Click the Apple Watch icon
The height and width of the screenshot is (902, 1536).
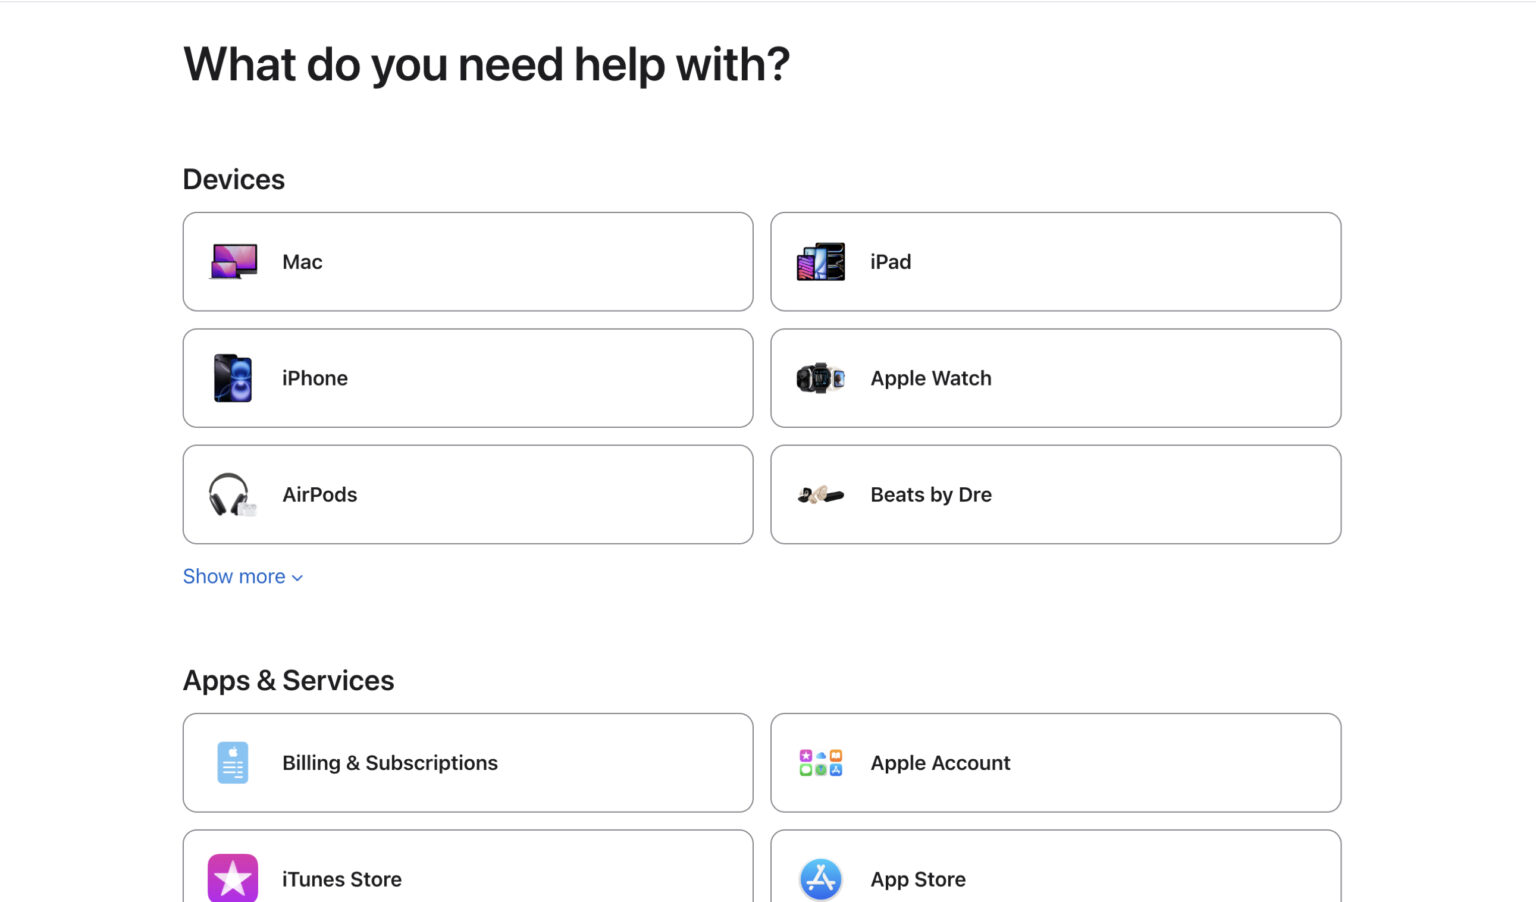820,378
